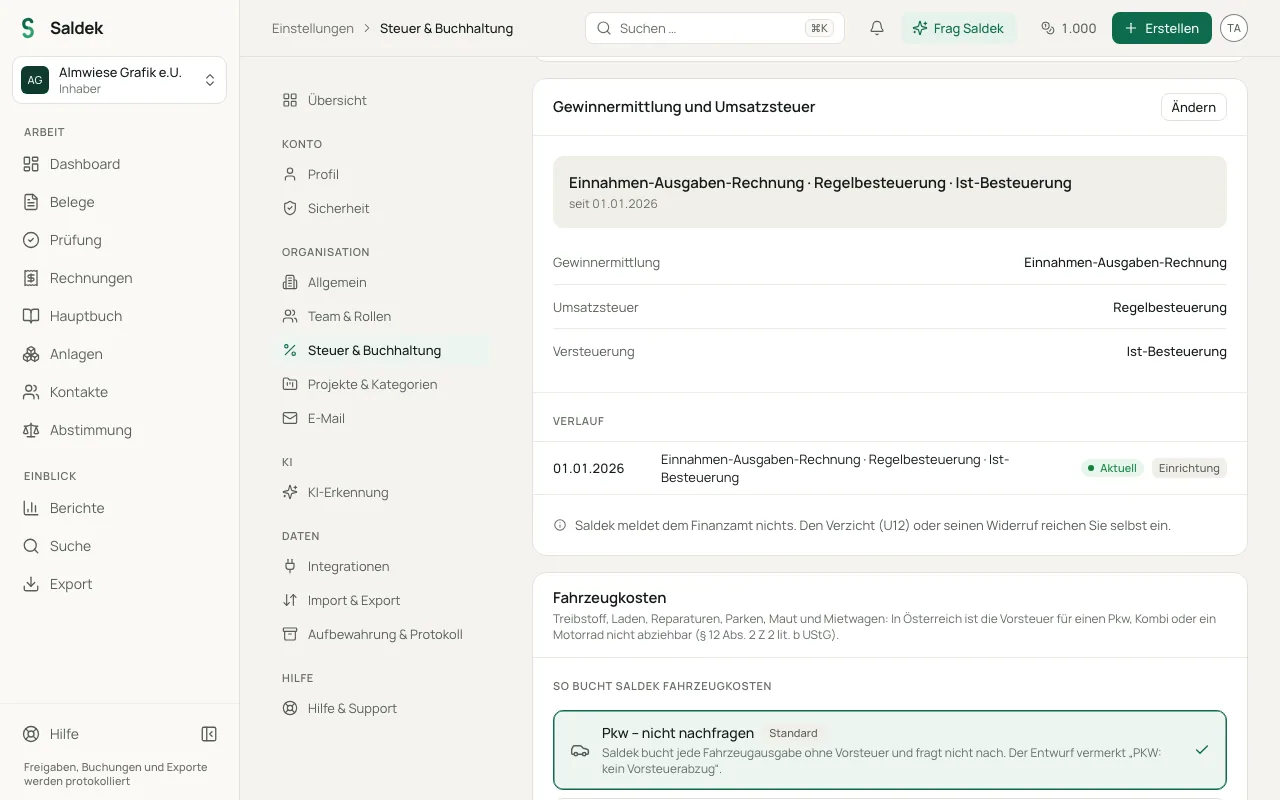Click the Berichte bar chart icon

(31, 508)
